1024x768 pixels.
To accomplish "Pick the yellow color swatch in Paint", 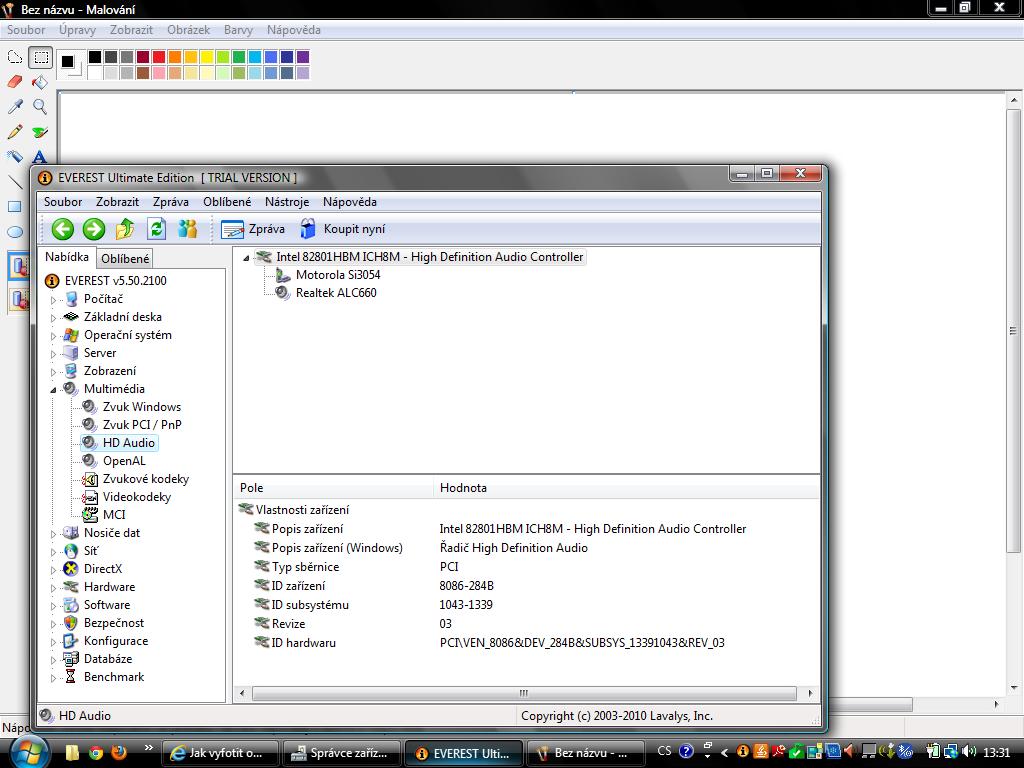I will tap(207, 57).
